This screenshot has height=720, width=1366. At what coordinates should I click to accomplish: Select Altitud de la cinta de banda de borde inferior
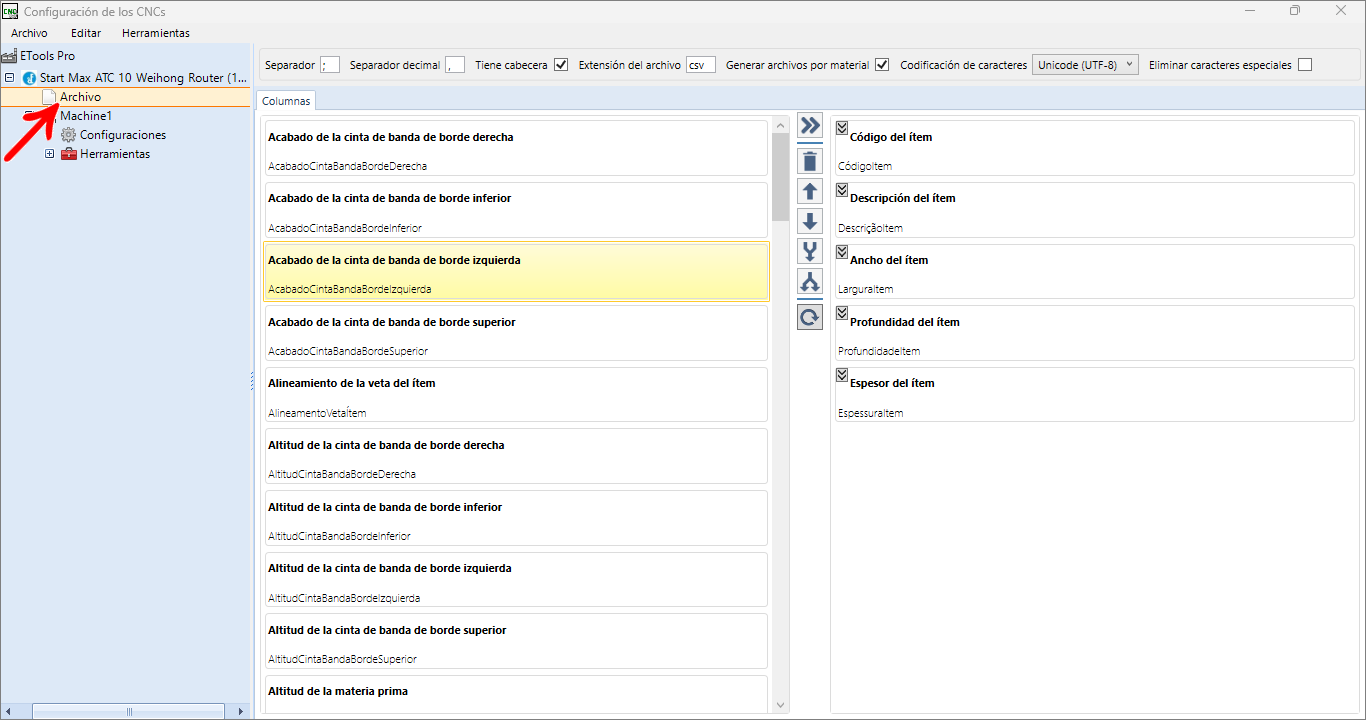515,518
